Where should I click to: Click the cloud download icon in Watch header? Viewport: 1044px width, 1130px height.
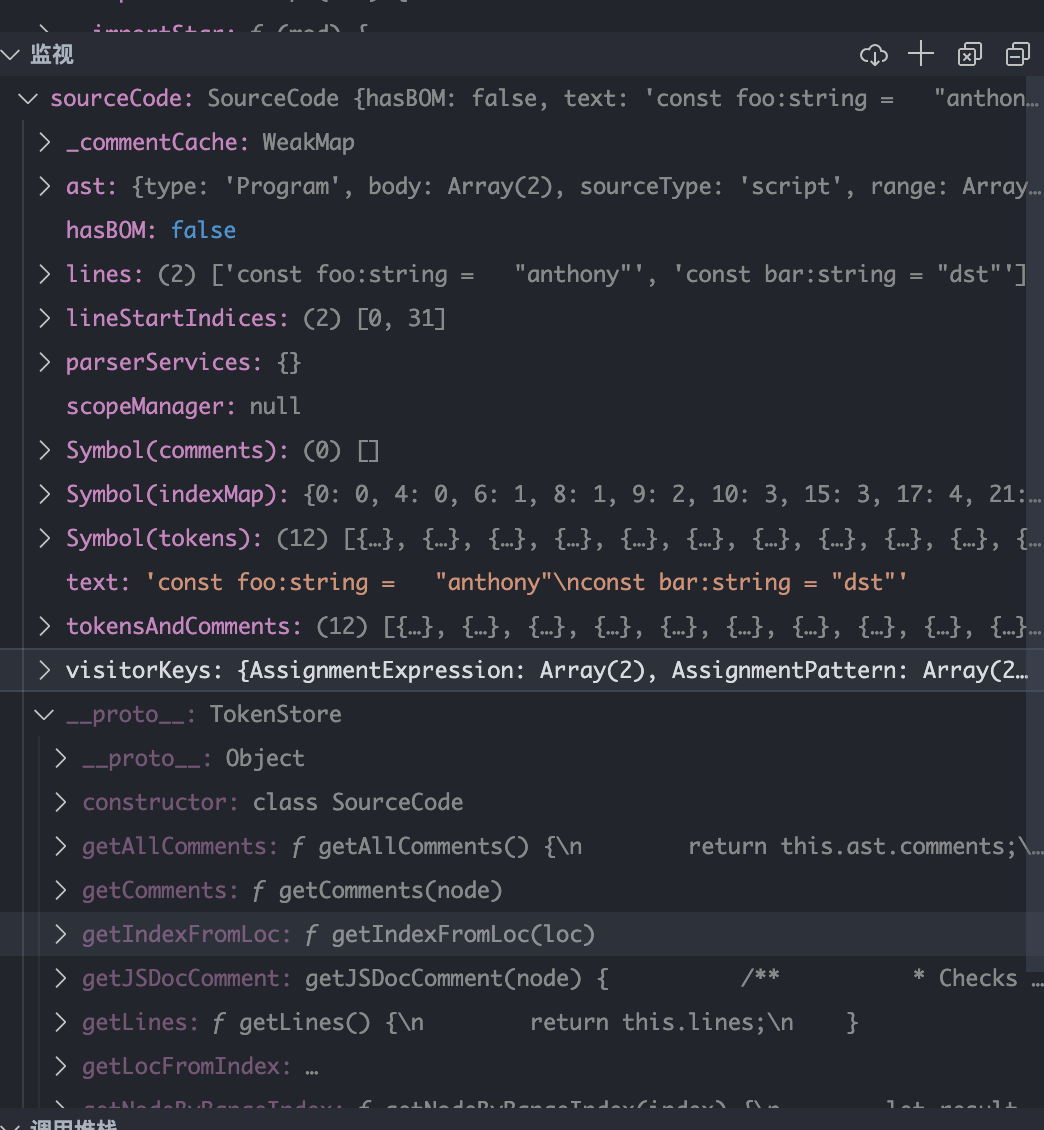pos(874,55)
